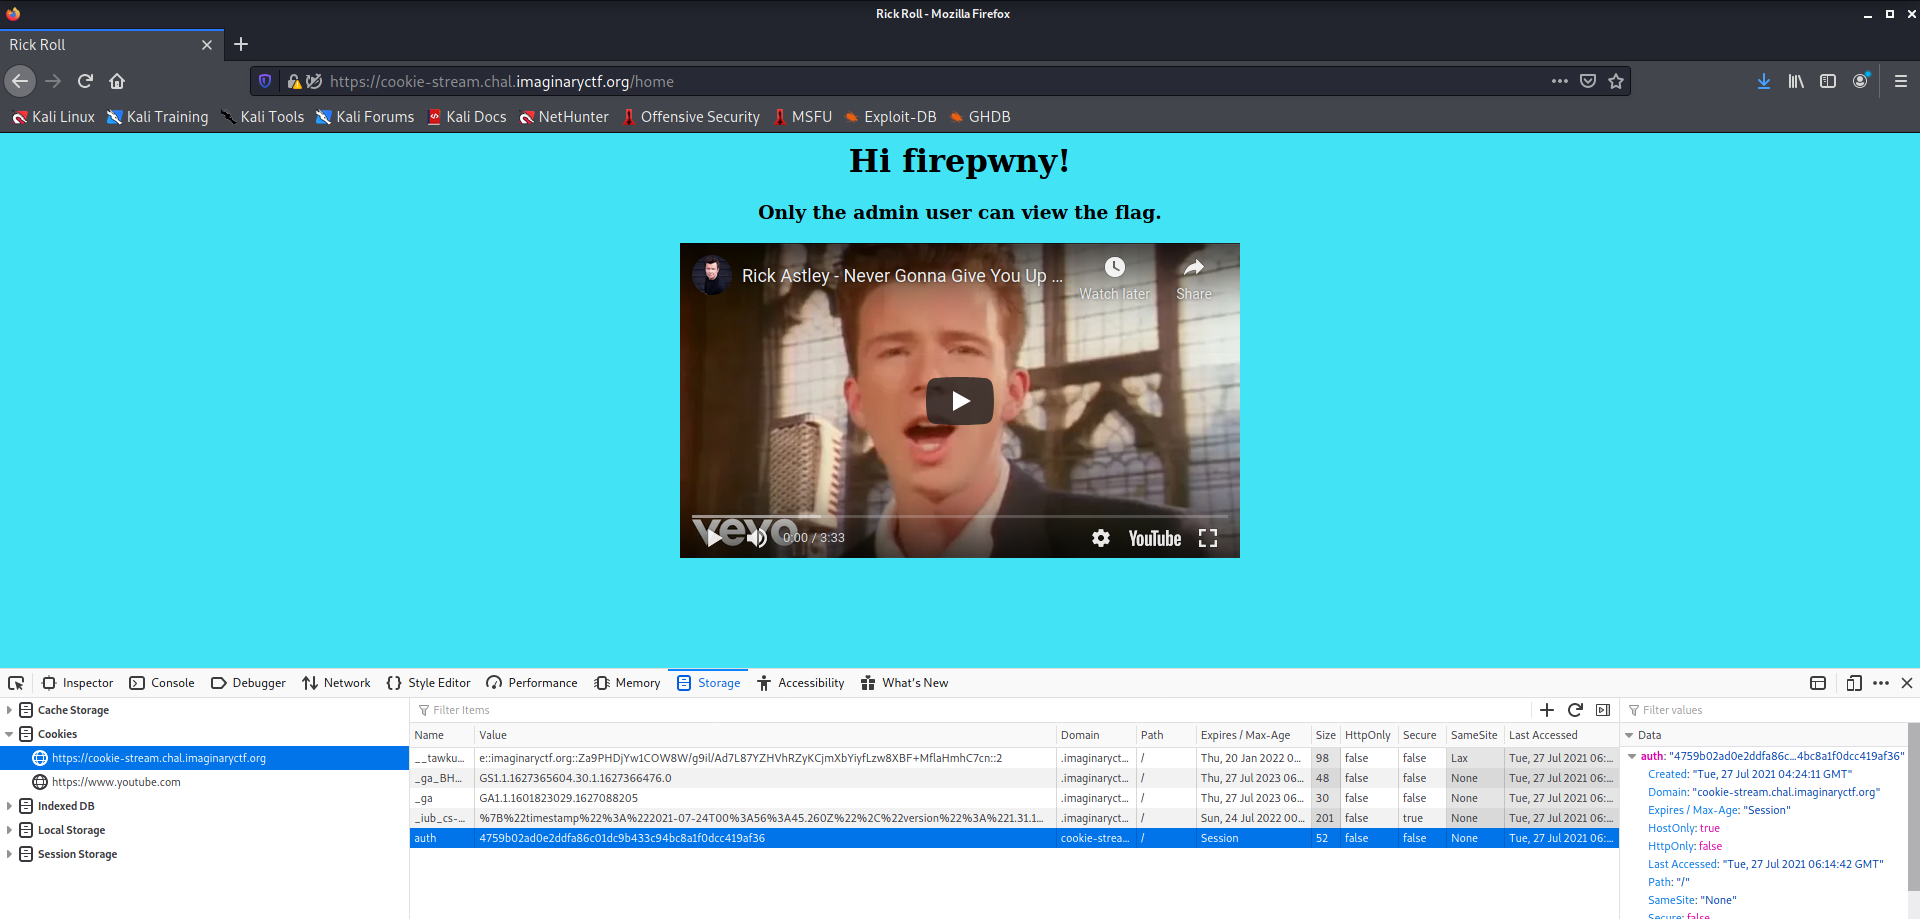The width and height of the screenshot is (1920, 919).
Task: Enter video fullscreen mode
Action: [x=1208, y=538]
